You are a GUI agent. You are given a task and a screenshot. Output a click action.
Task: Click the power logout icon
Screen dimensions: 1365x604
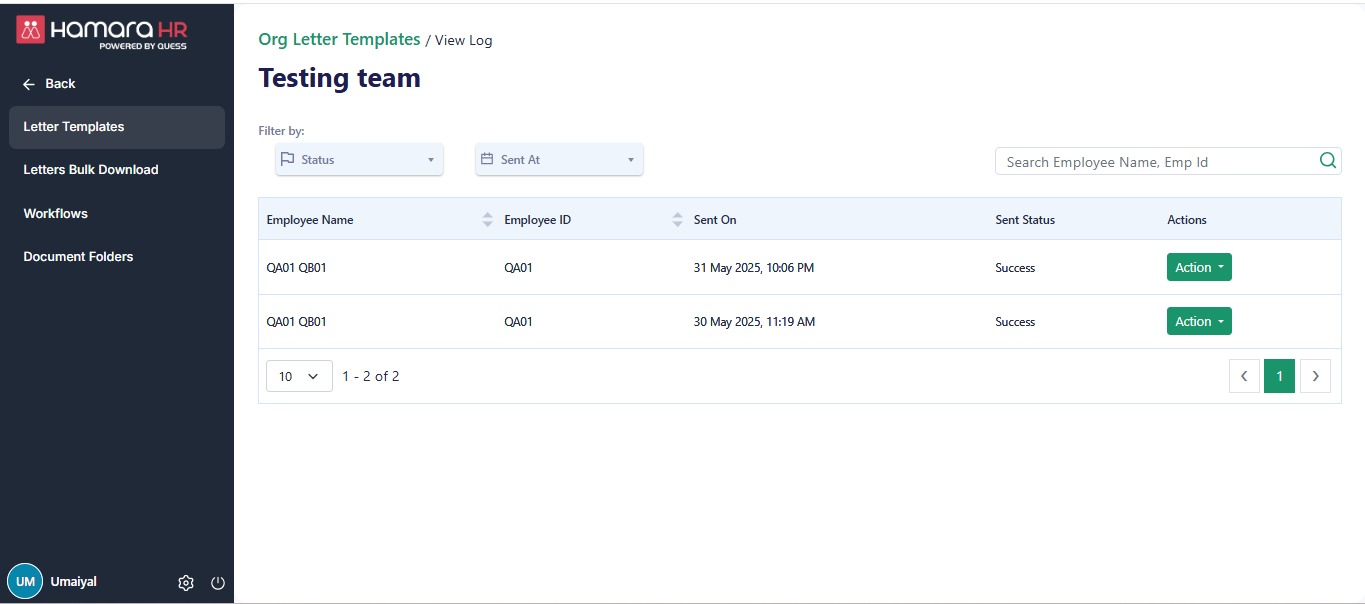coord(218,583)
